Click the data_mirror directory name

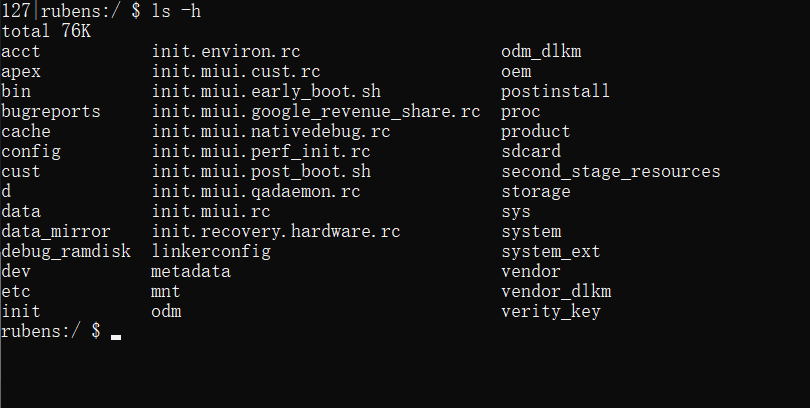tap(56, 231)
